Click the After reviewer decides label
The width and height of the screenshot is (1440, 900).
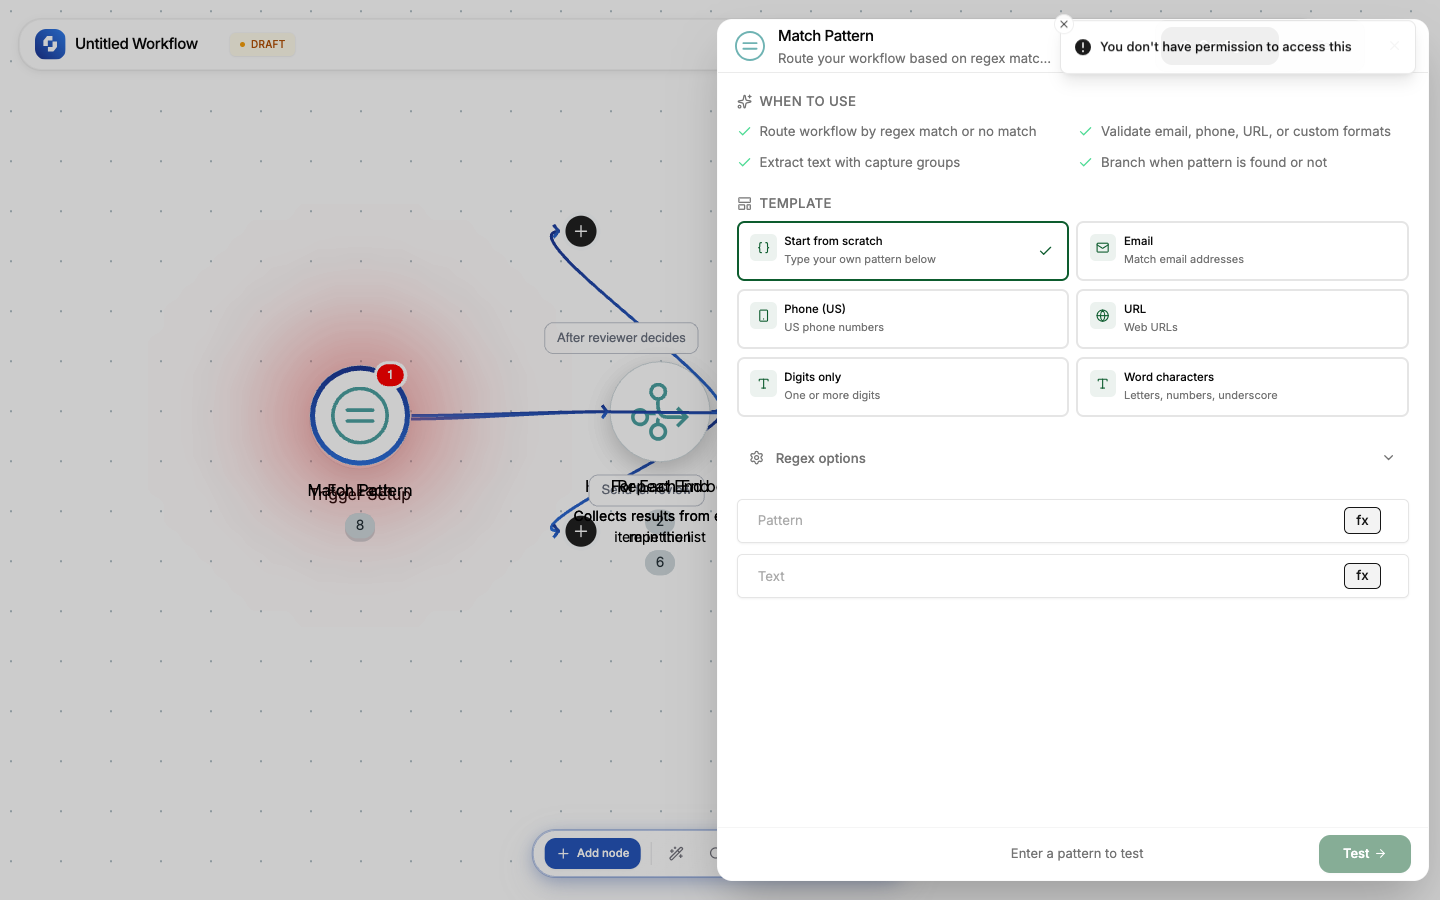pyautogui.click(x=621, y=338)
